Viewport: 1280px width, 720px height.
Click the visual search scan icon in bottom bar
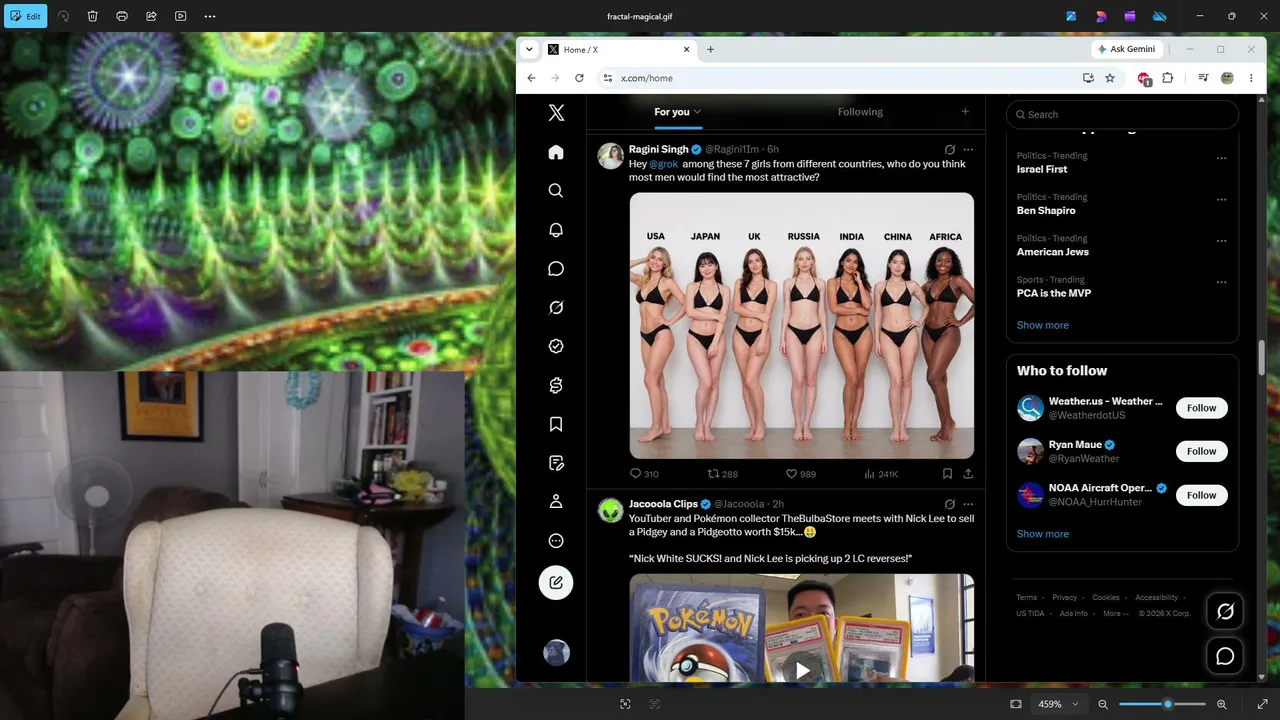click(625, 704)
